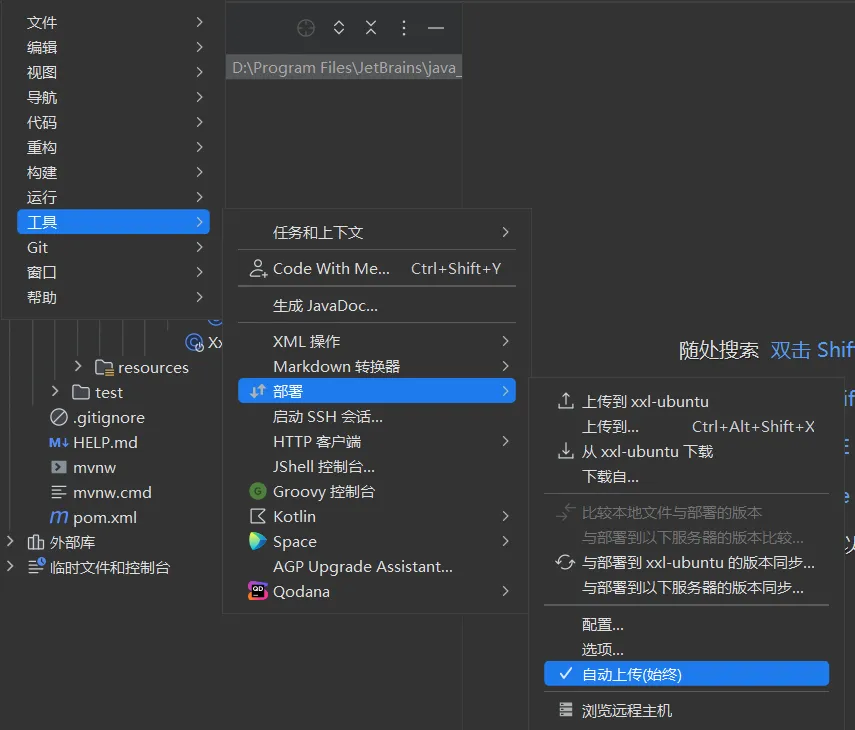
Task: Expand the test folder in project tree
Action: coord(55,391)
